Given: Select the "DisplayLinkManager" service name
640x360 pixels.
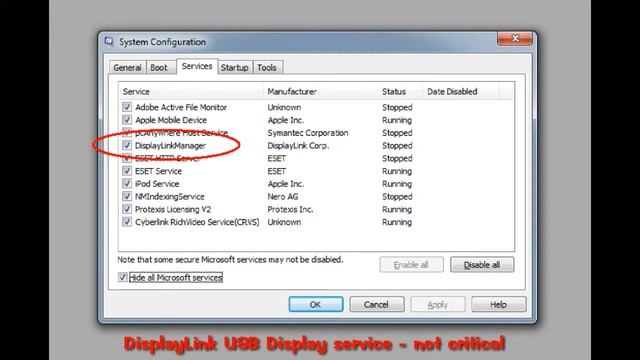Looking at the screenshot, I should (170, 146).
